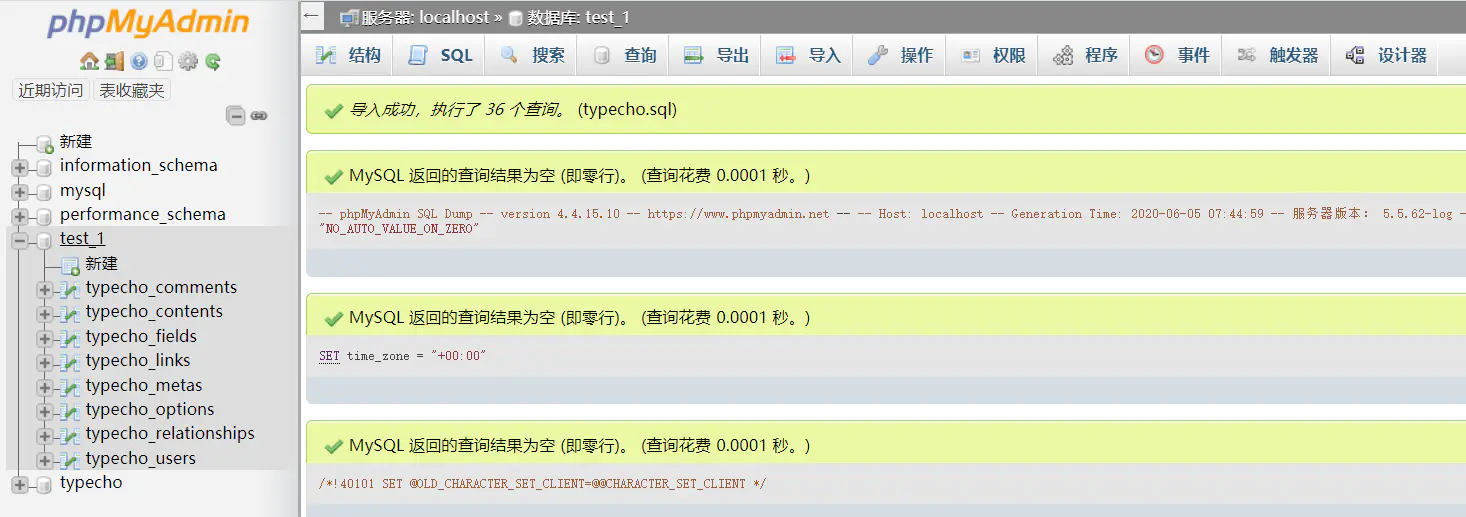Expand the typecho_metas table node
The width and height of the screenshot is (1466, 517).
tap(45, 387)
